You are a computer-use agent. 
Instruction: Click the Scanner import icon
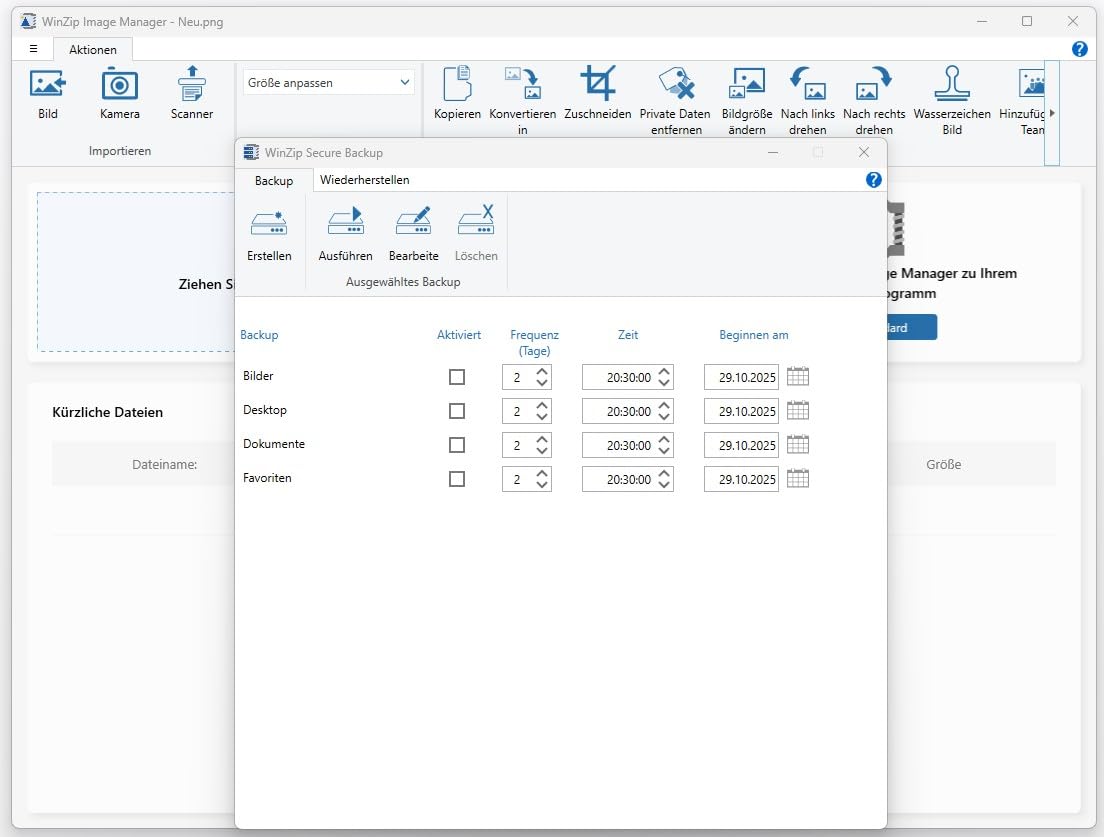point(192,84)
